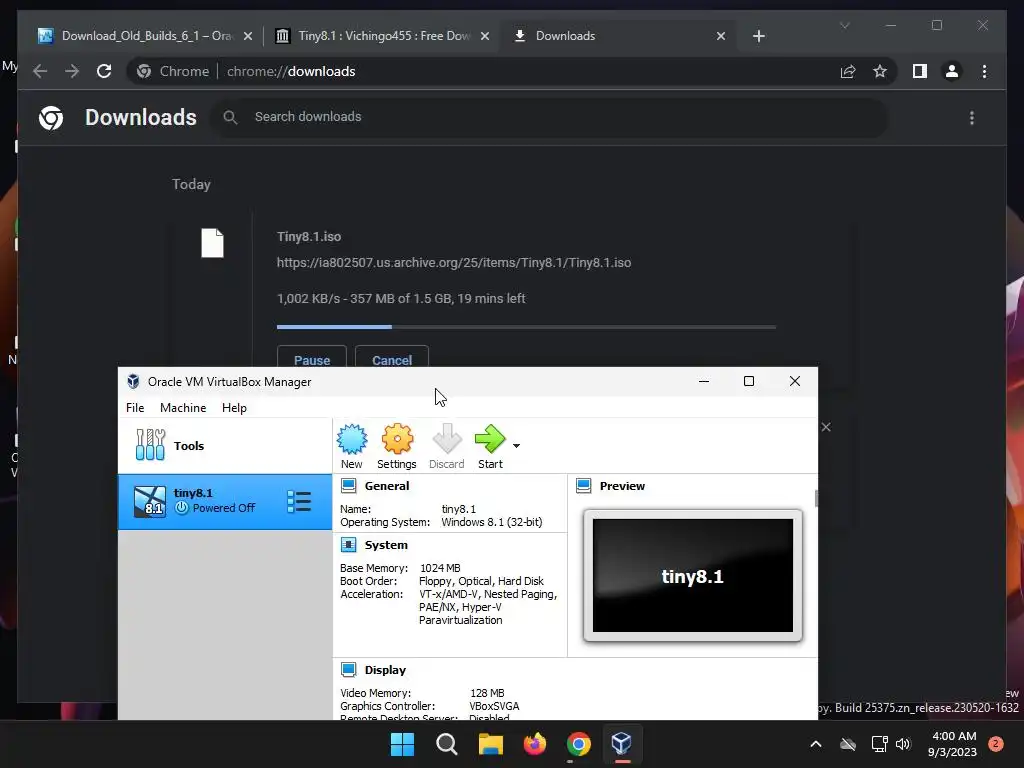Open the Help menu in VirtualBox
The width and height of the screenshot is (1024, 768).
(234, 408)
